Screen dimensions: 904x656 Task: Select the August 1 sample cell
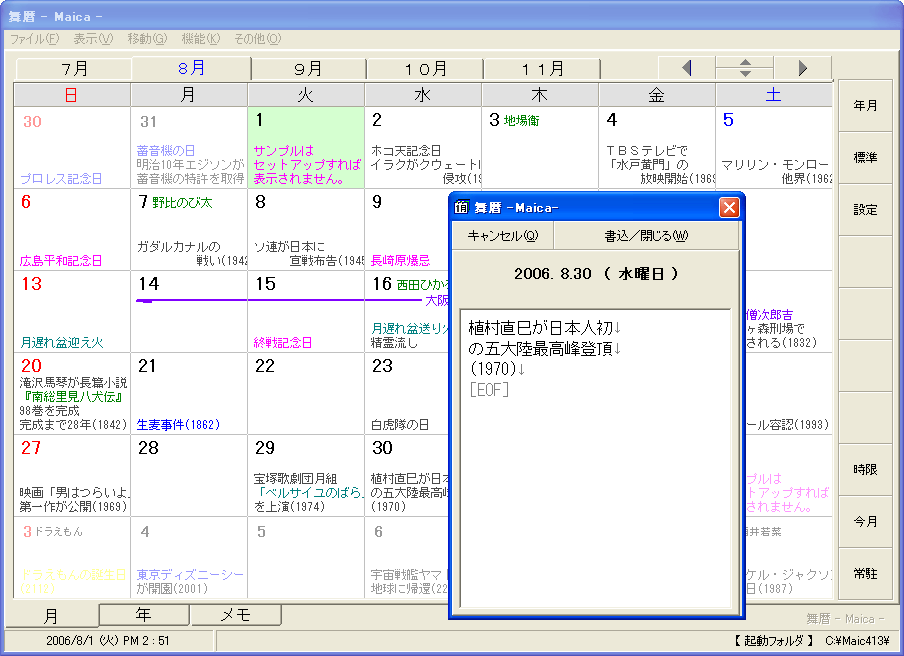point(306,148)
